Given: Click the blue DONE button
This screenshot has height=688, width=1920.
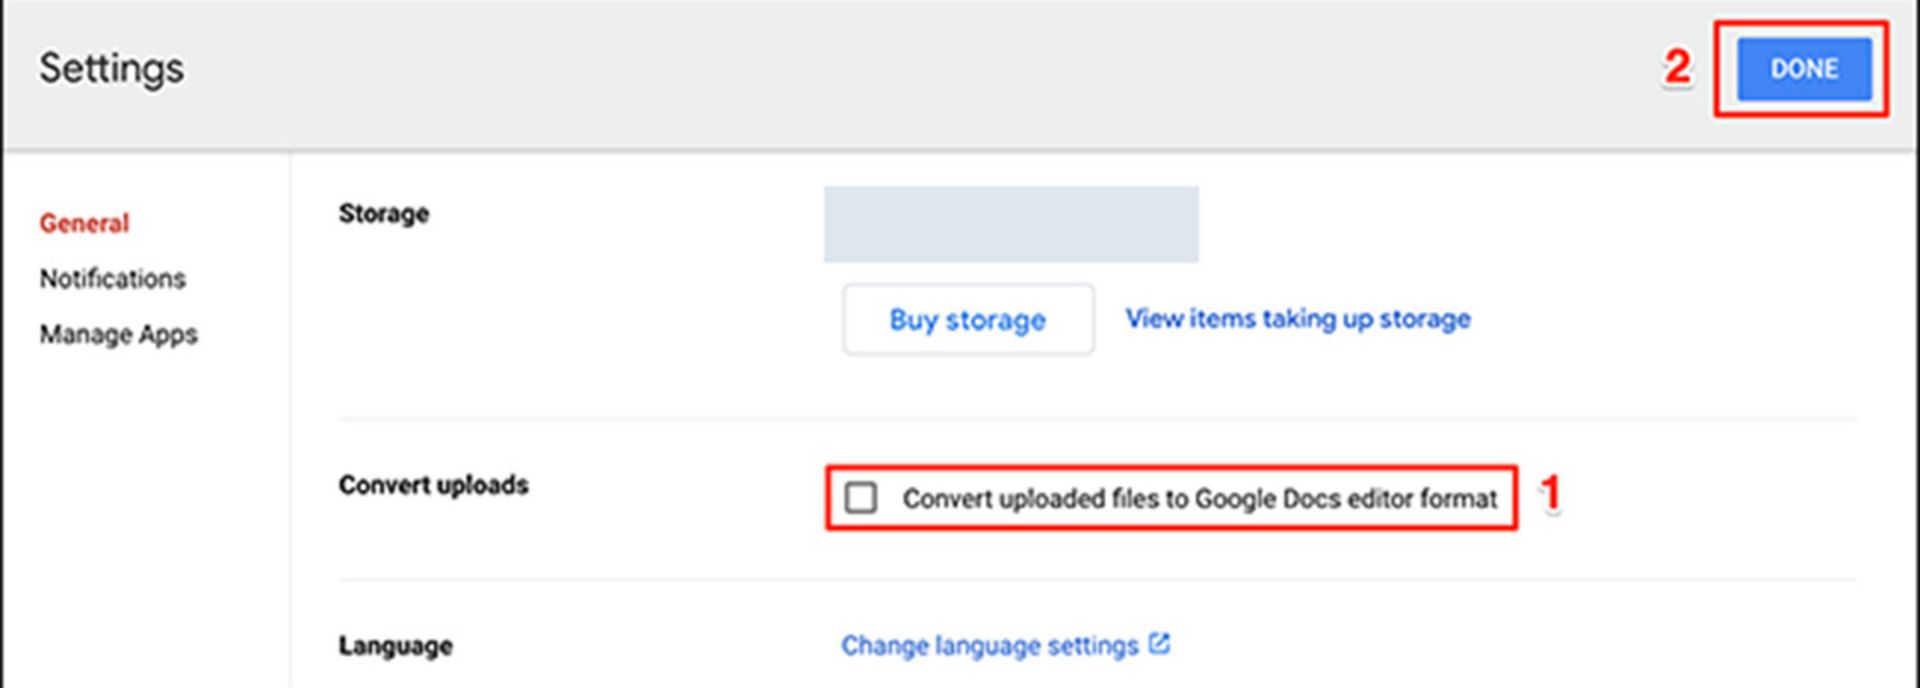Looking at the screenshot, I should (x=1803, y=69).
